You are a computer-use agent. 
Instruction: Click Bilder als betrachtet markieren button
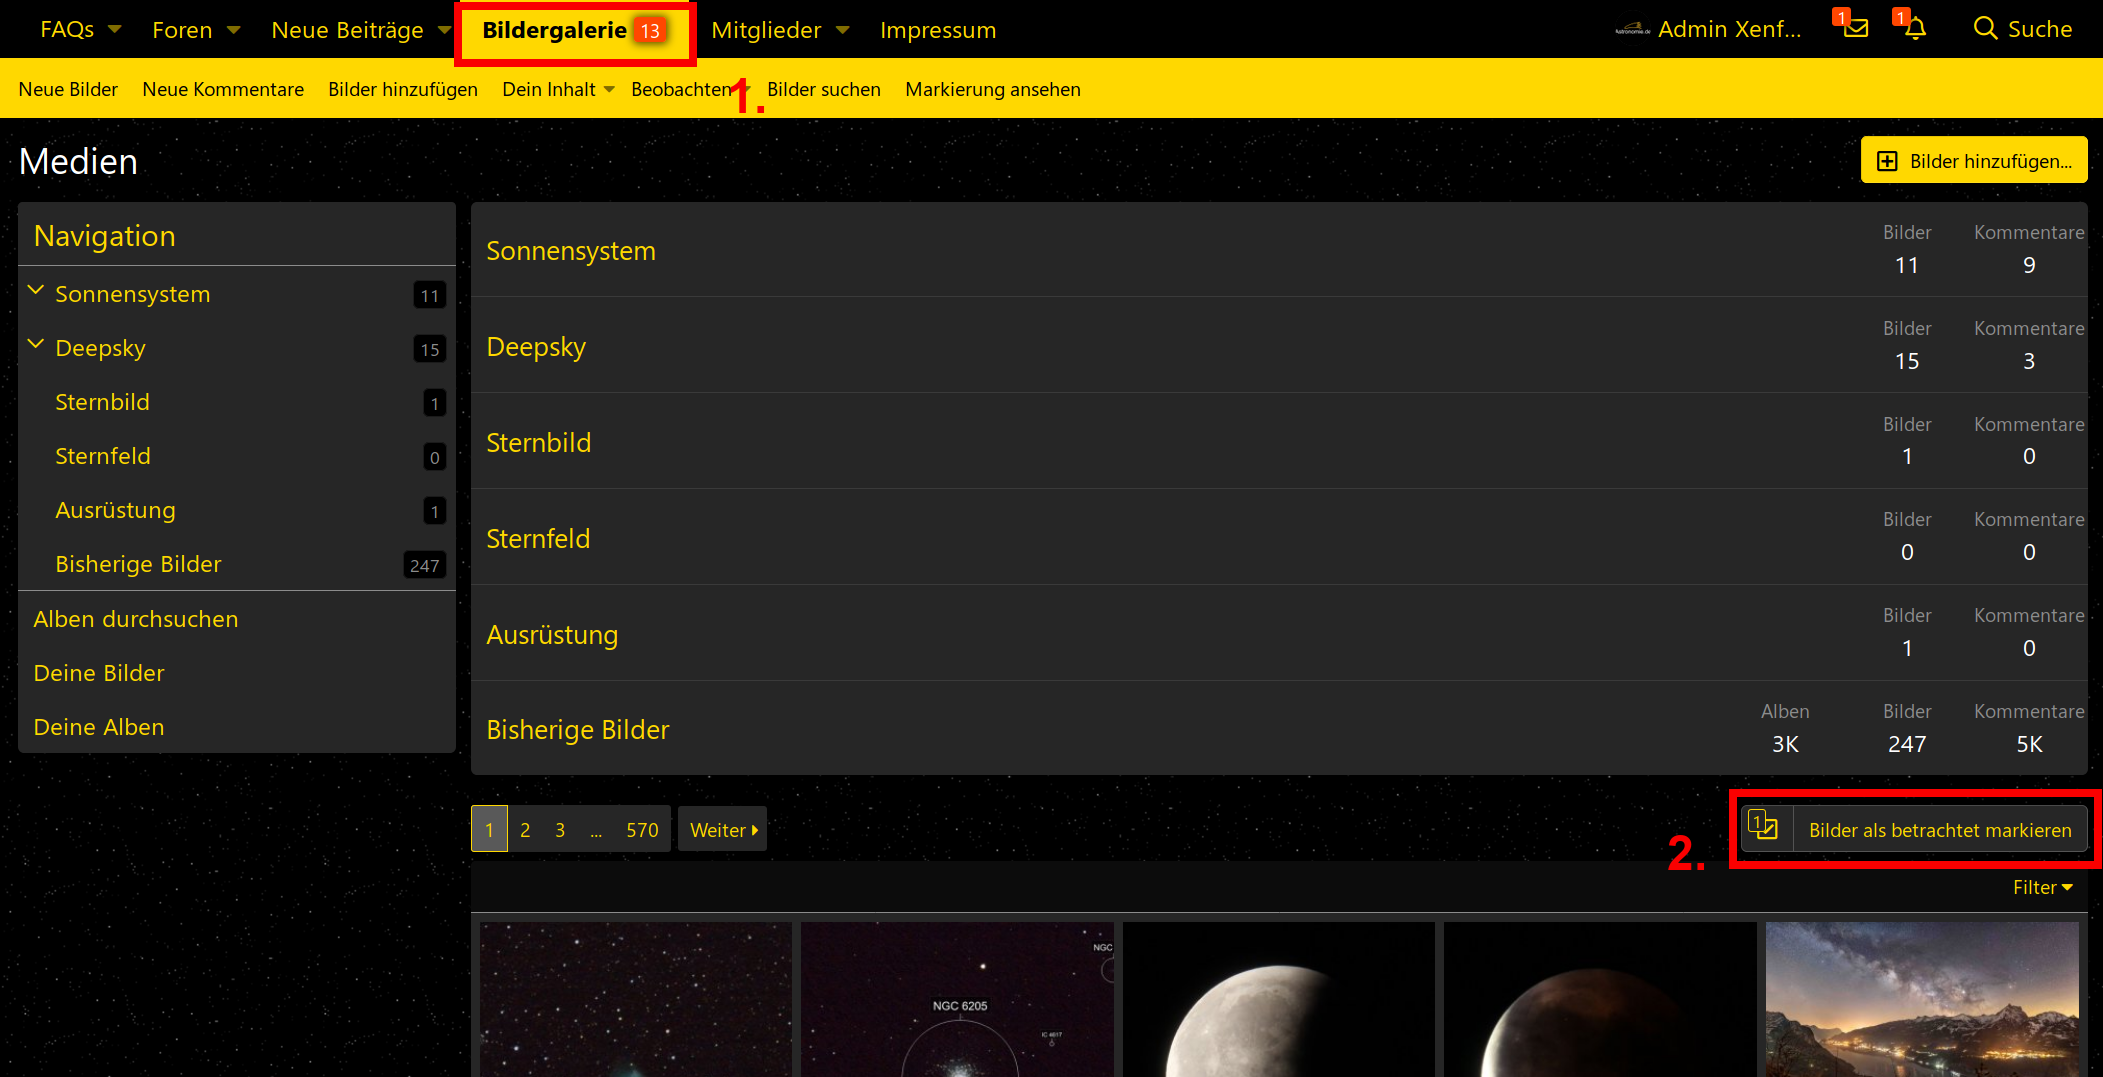click(x=1914, y=829)
